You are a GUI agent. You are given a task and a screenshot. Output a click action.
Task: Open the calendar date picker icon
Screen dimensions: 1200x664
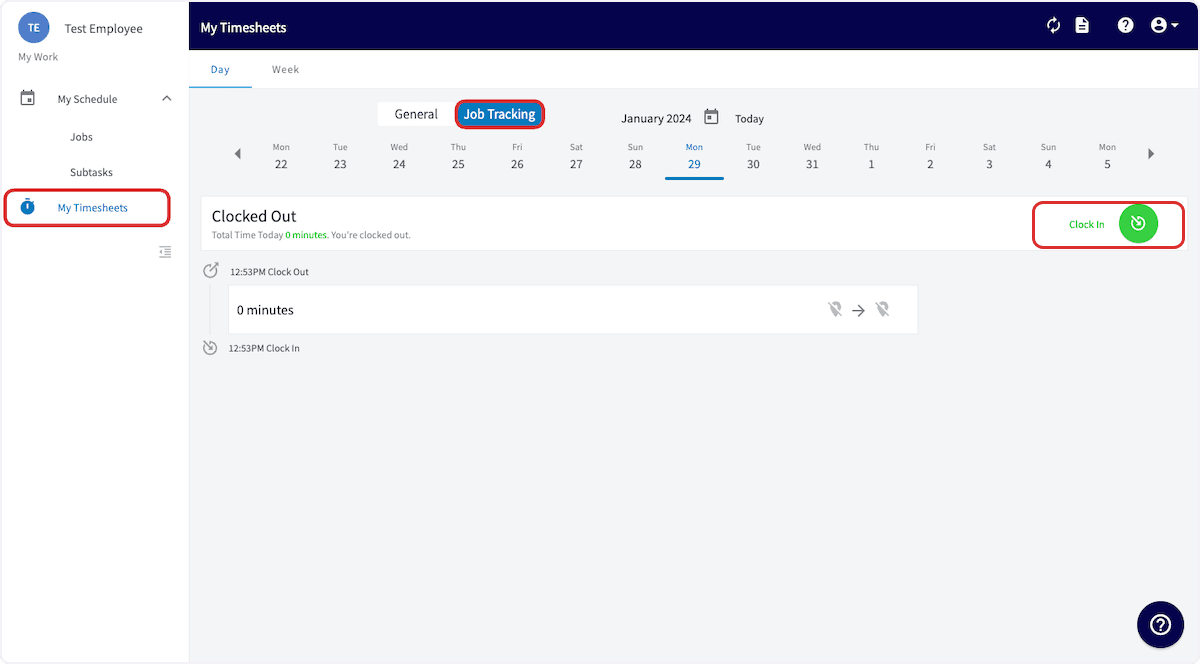711,117
